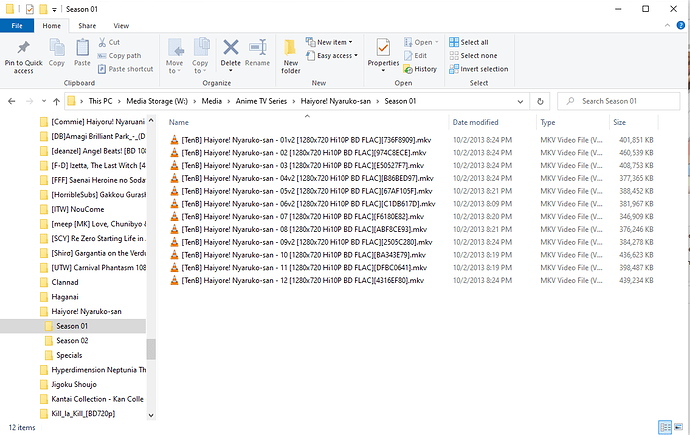Open Quick Access Toolbar customize arrow
This screenshot has height=435, width=690.
[54, 10]
